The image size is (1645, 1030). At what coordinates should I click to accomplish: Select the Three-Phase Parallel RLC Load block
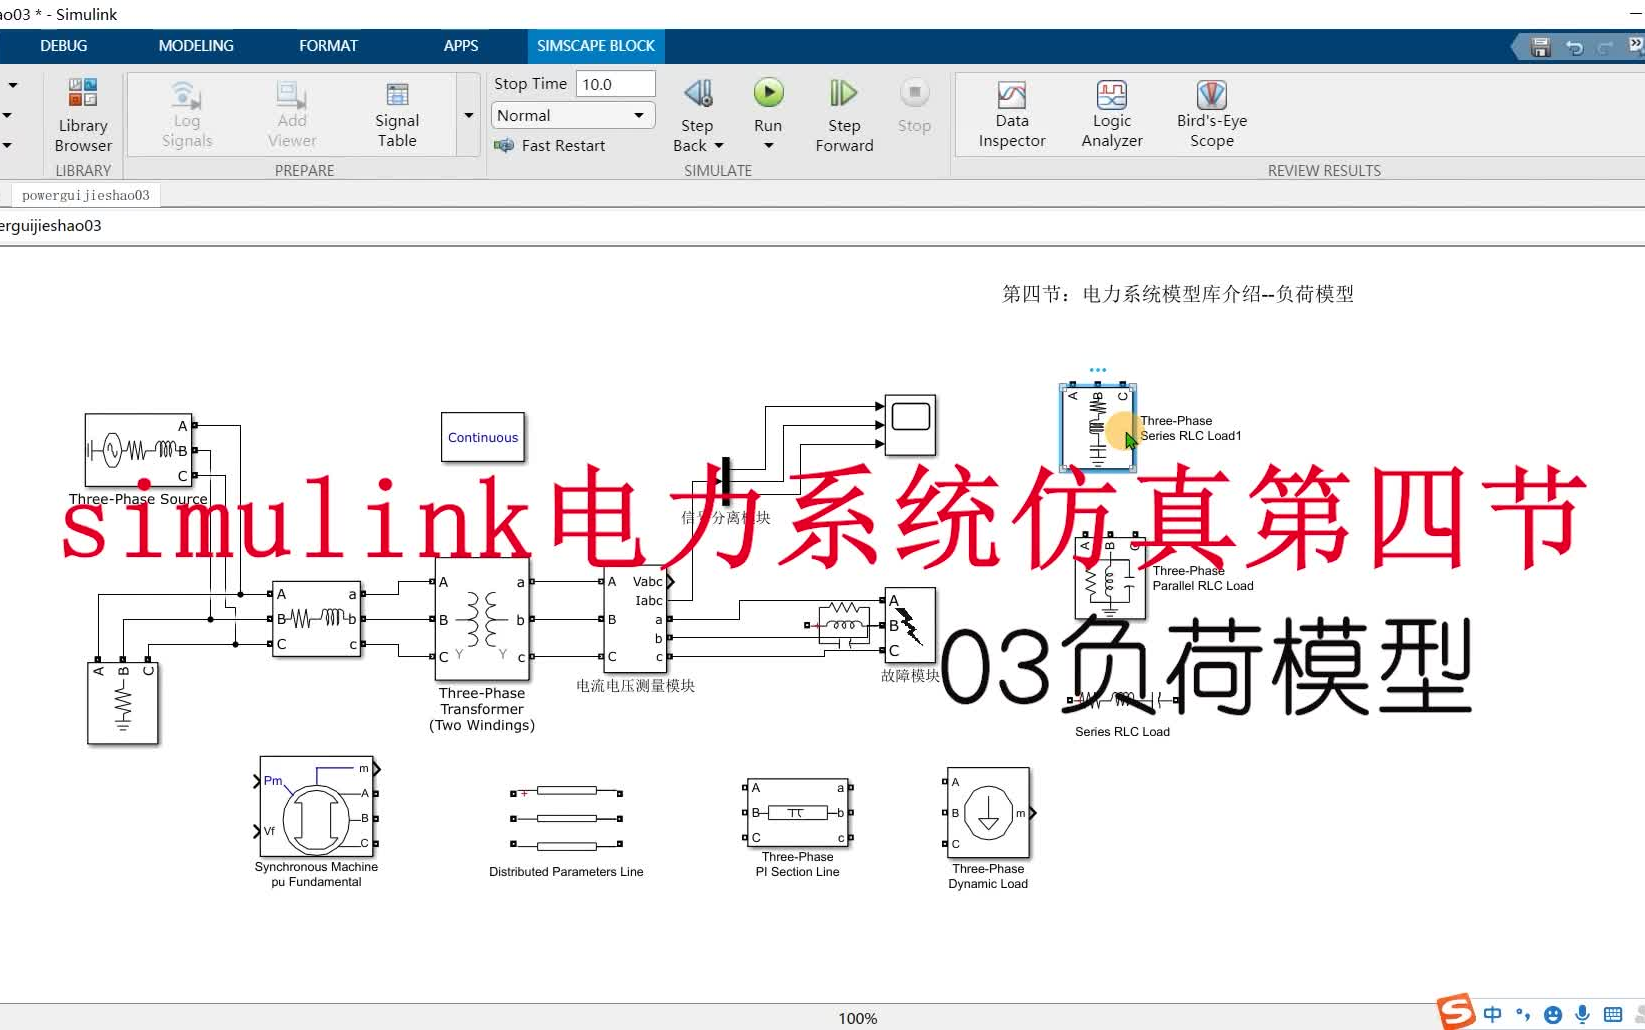[x=1110, y=577]
